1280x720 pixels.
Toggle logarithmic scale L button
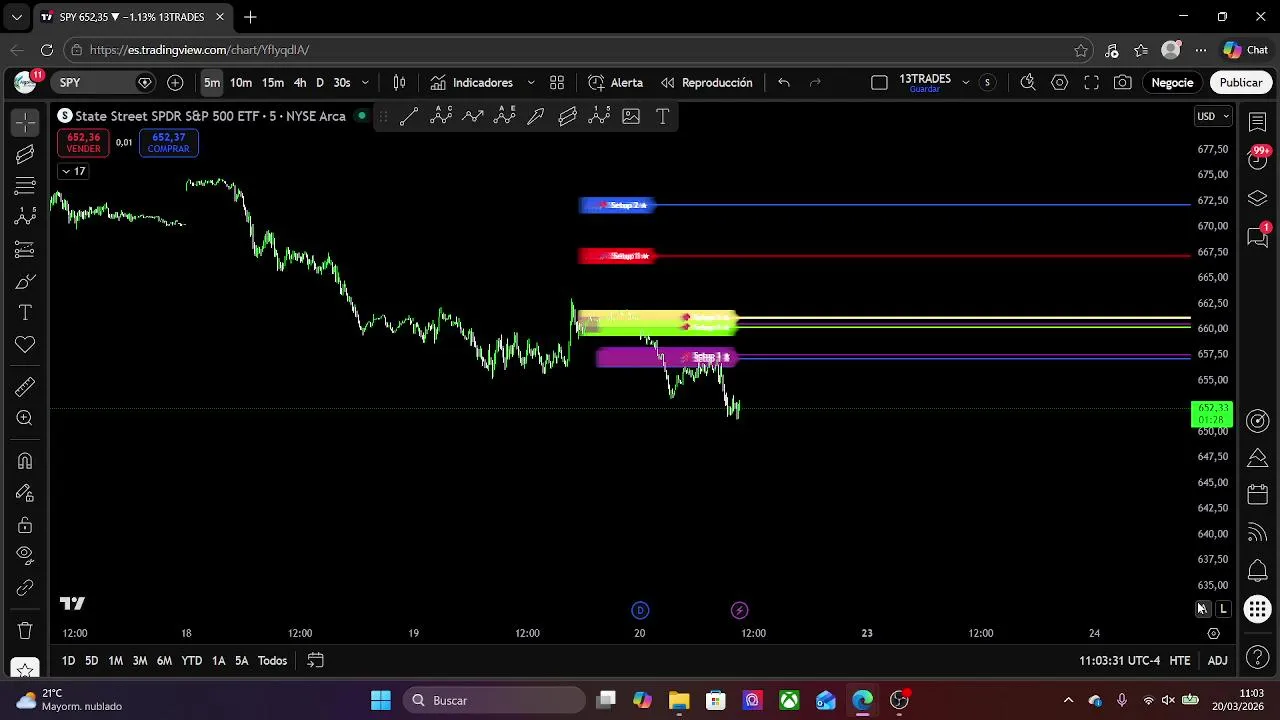point(1223,609)
